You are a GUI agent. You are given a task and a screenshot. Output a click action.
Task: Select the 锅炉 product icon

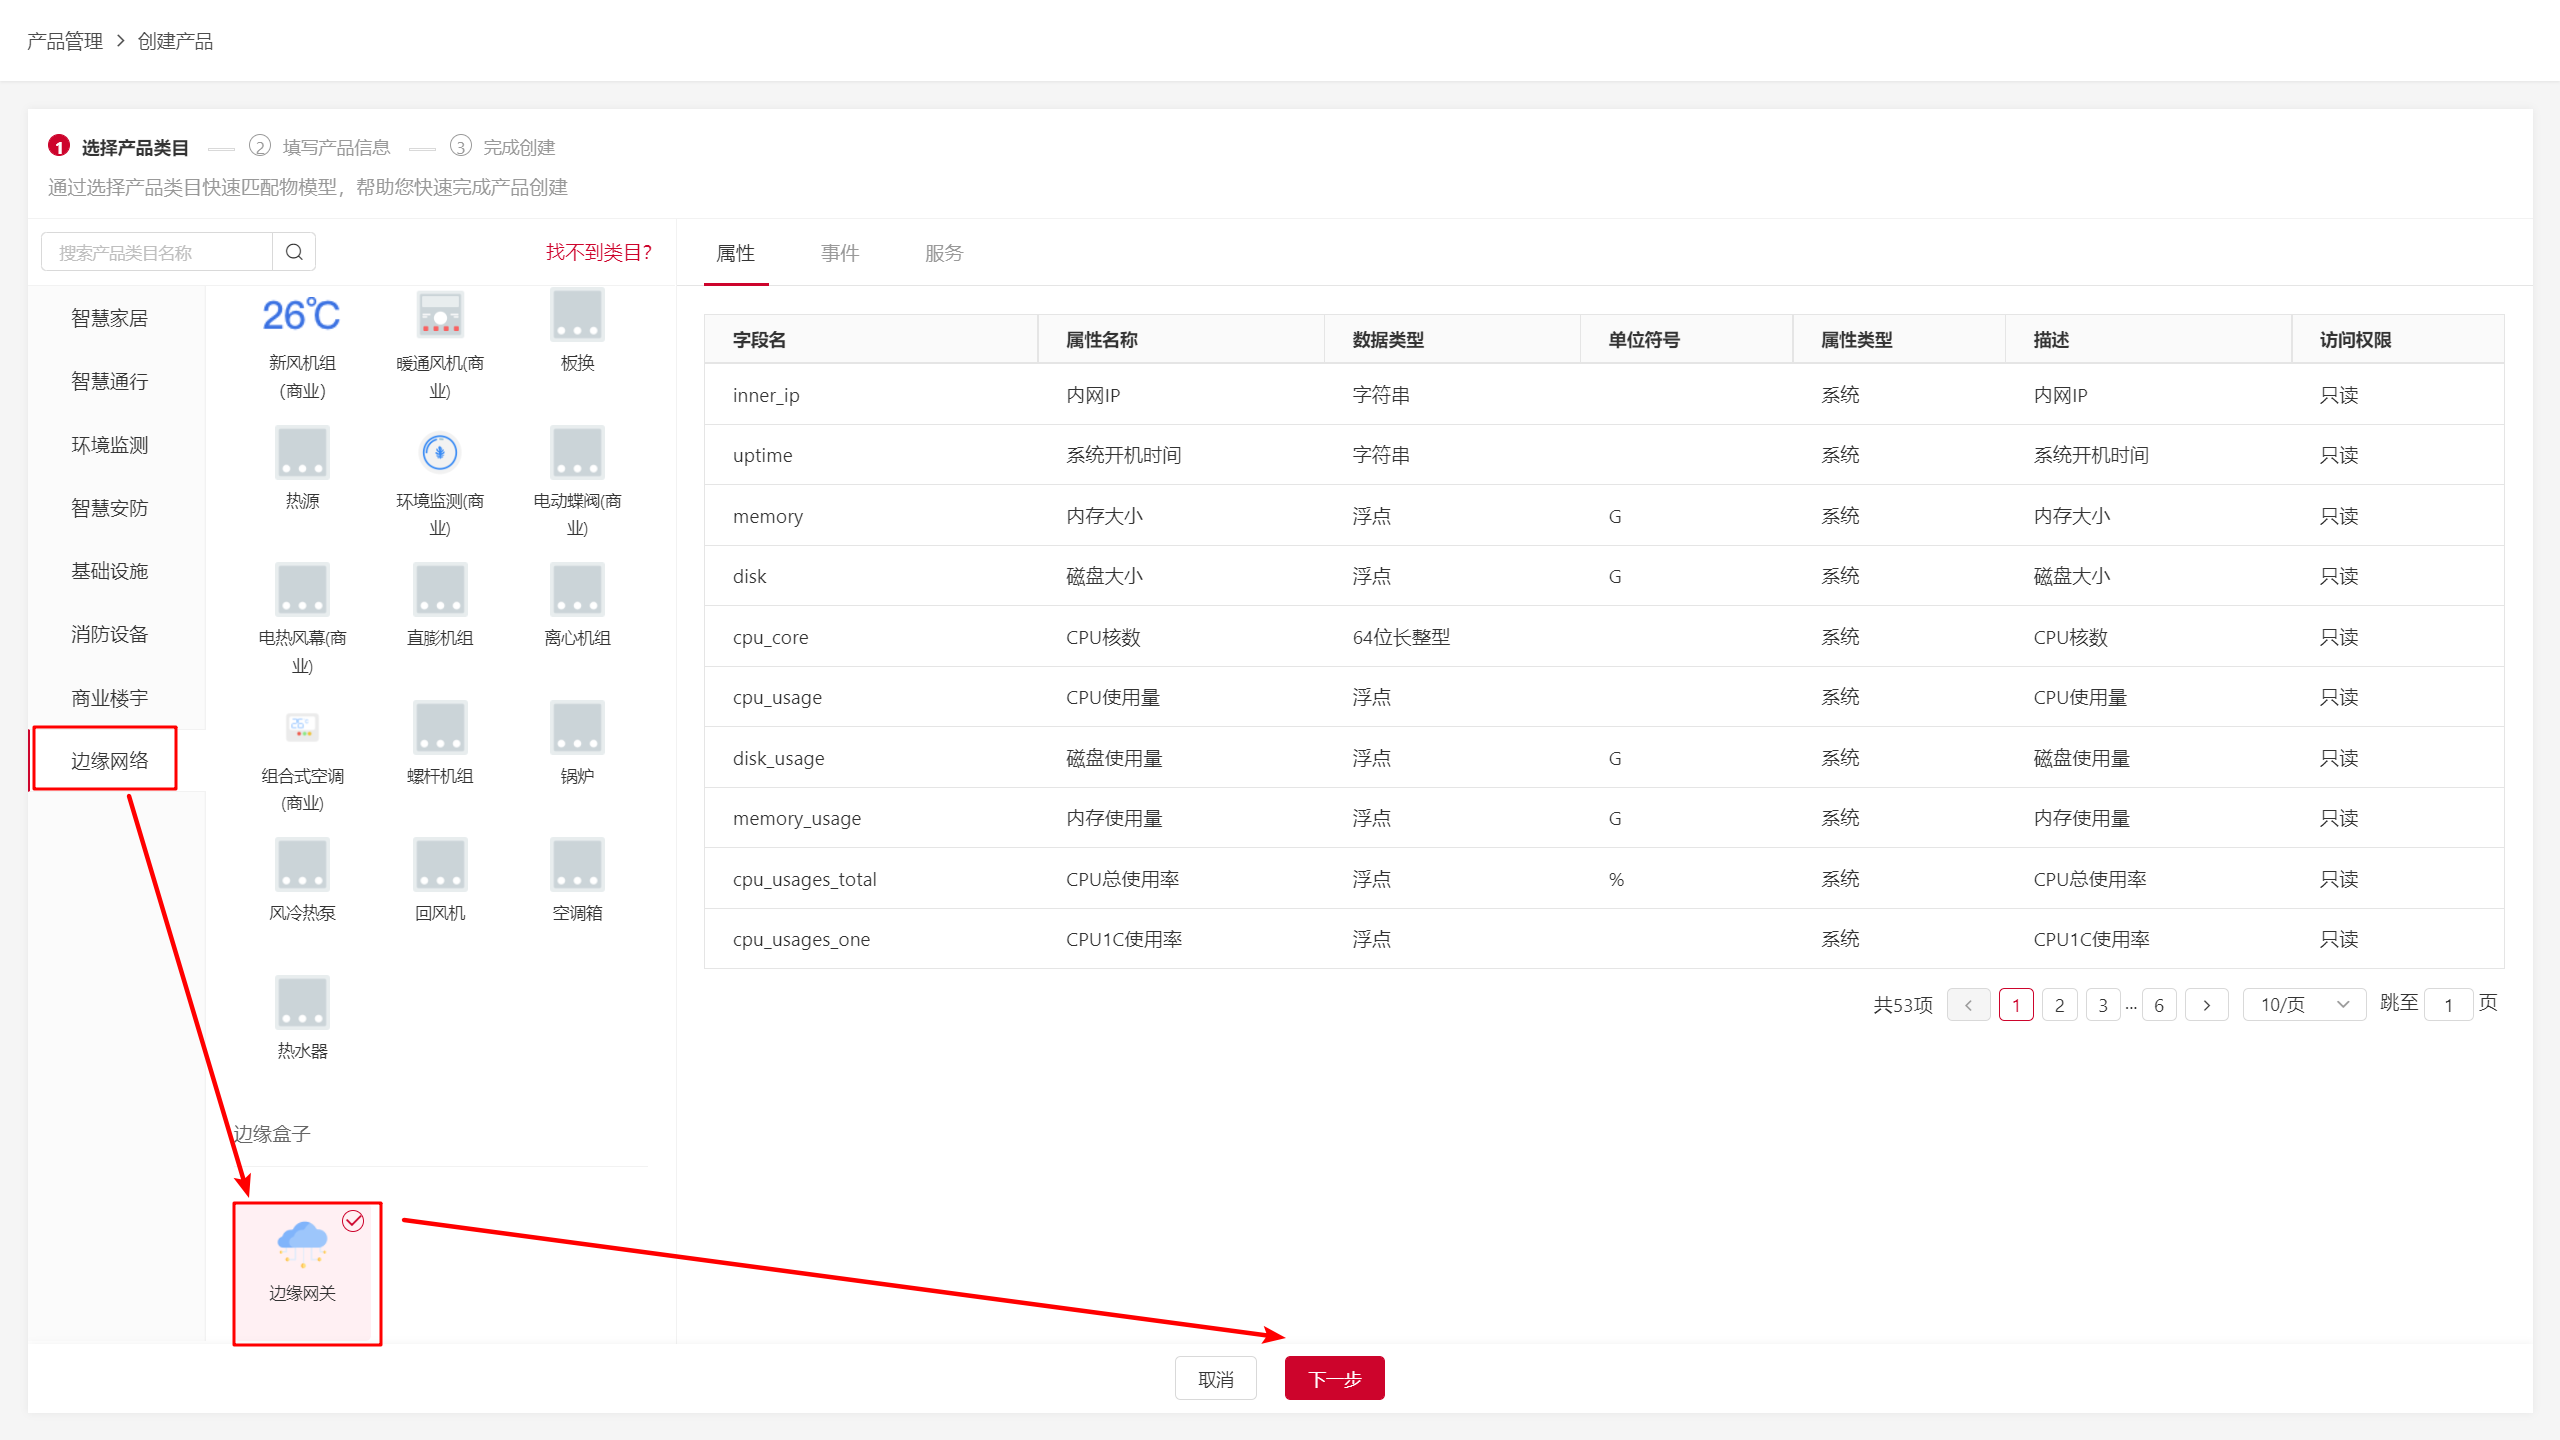577,727
